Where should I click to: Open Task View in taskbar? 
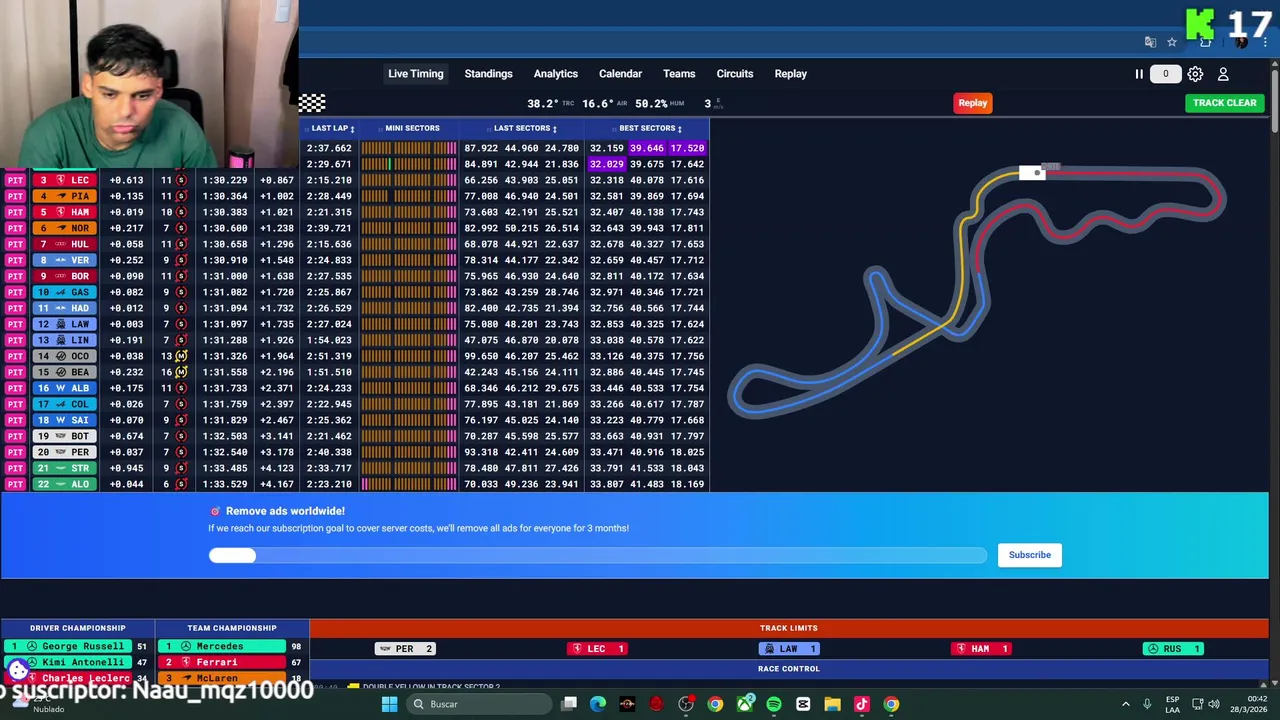(x=569, y=704)
